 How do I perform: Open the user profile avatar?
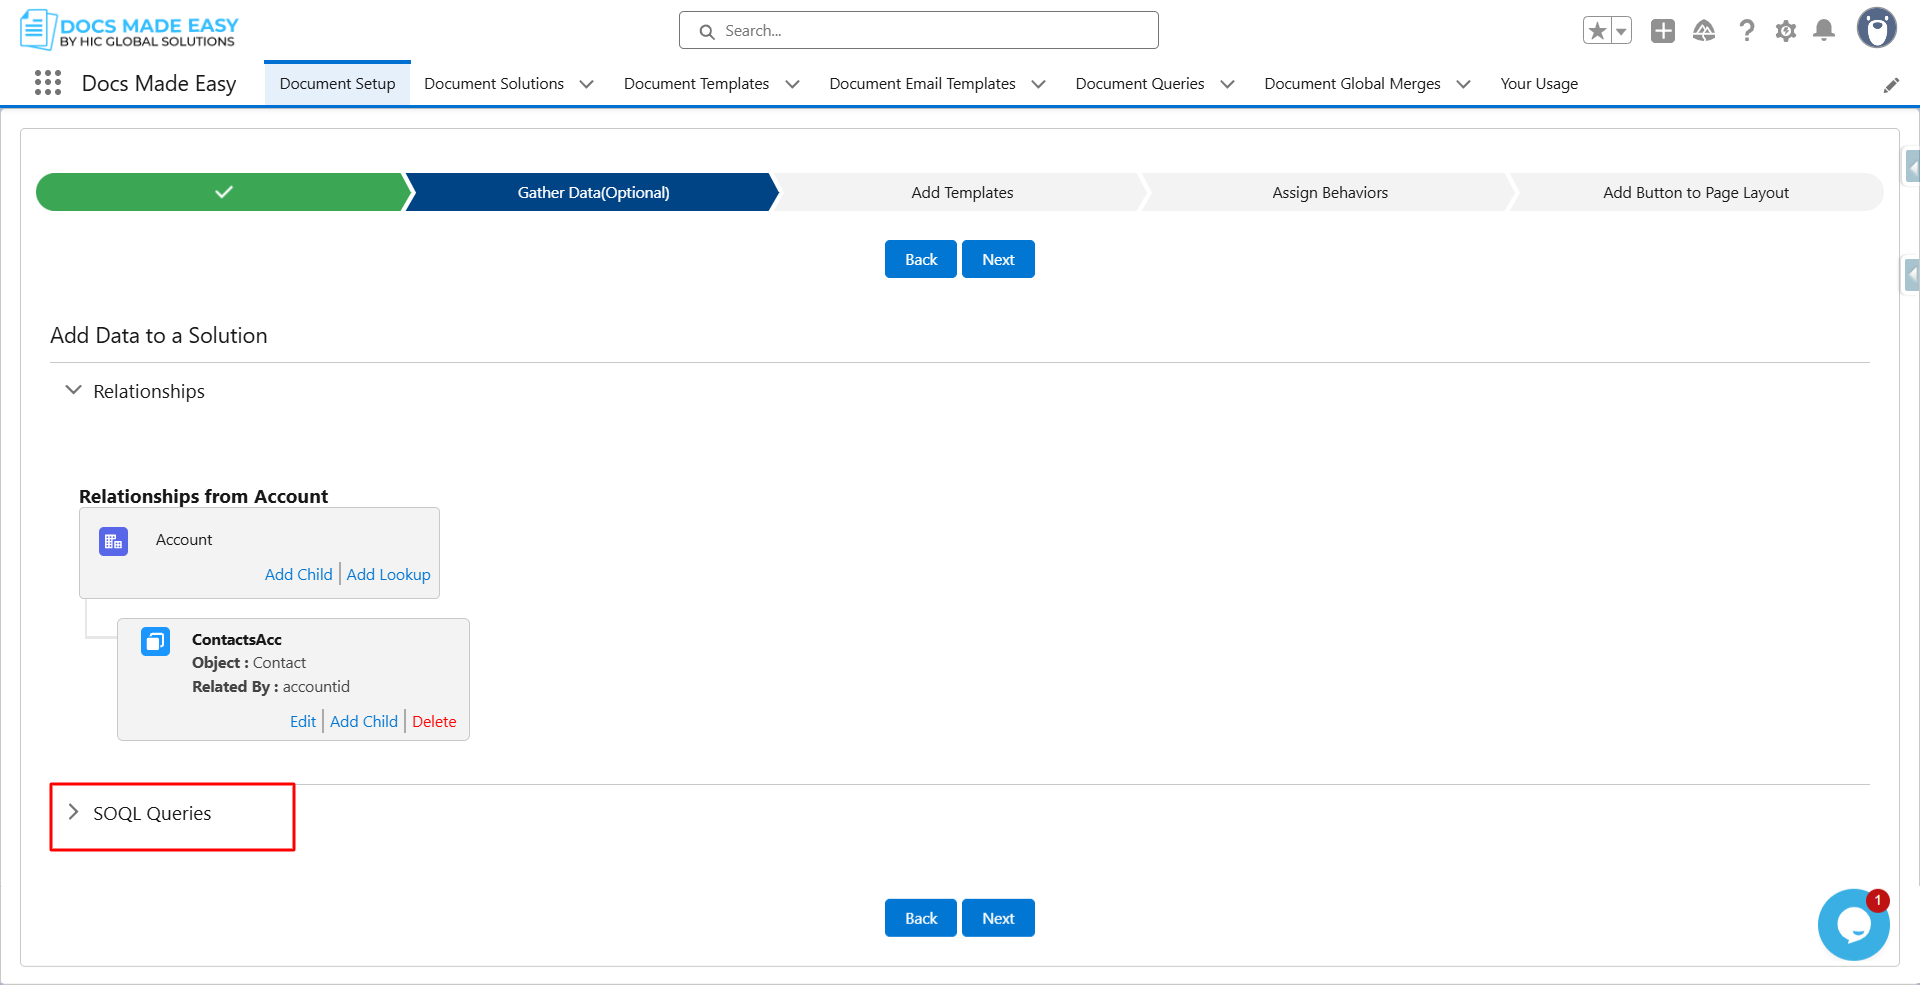tap(1876, 29)
